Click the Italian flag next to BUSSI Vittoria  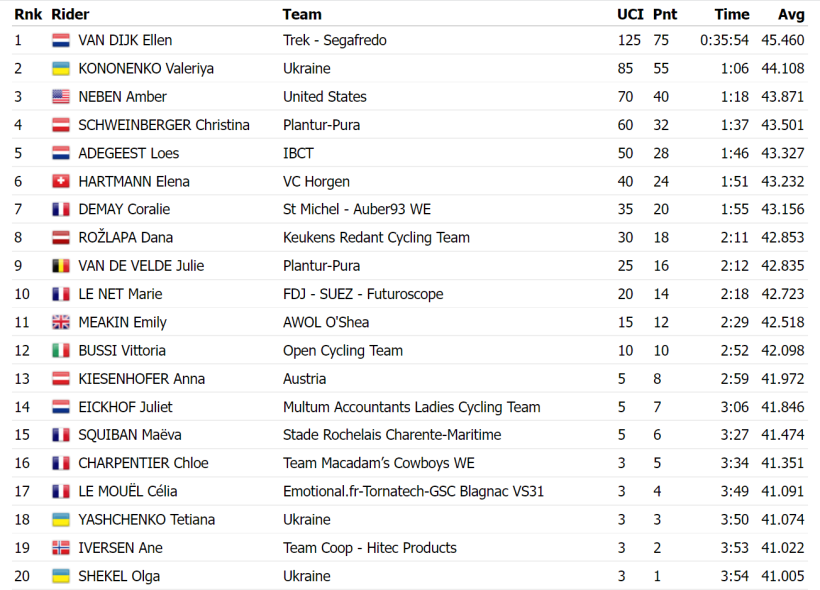(61, 350)
